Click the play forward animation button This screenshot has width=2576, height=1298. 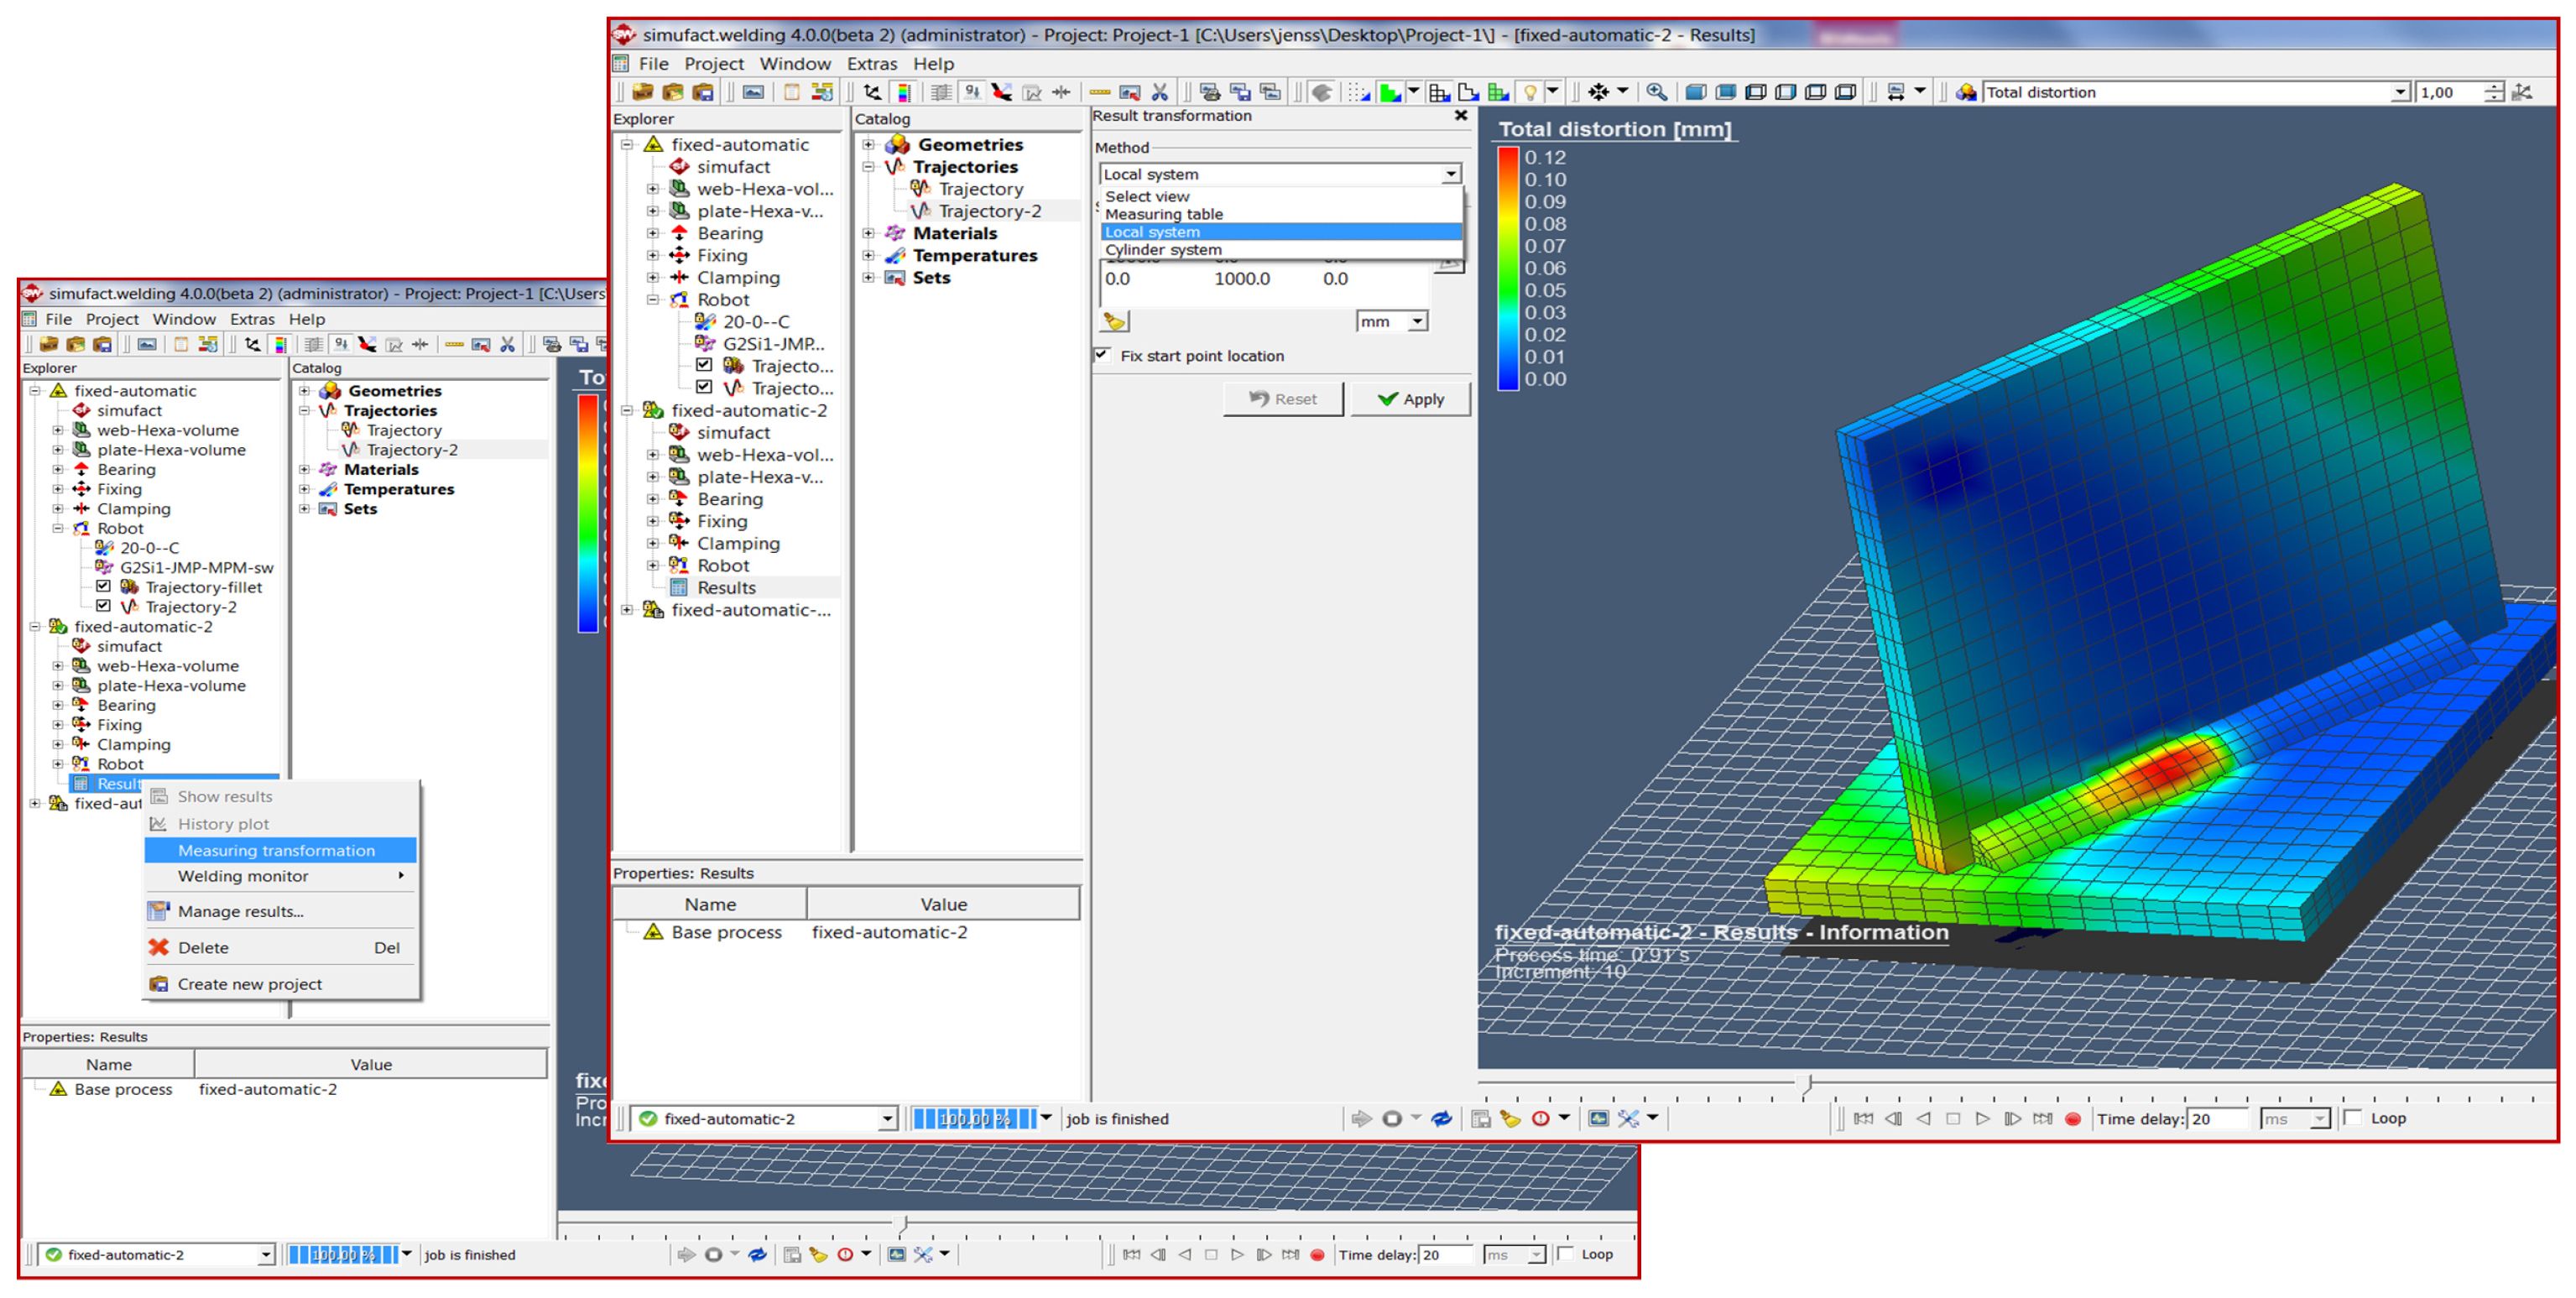pos(1982,1118)
